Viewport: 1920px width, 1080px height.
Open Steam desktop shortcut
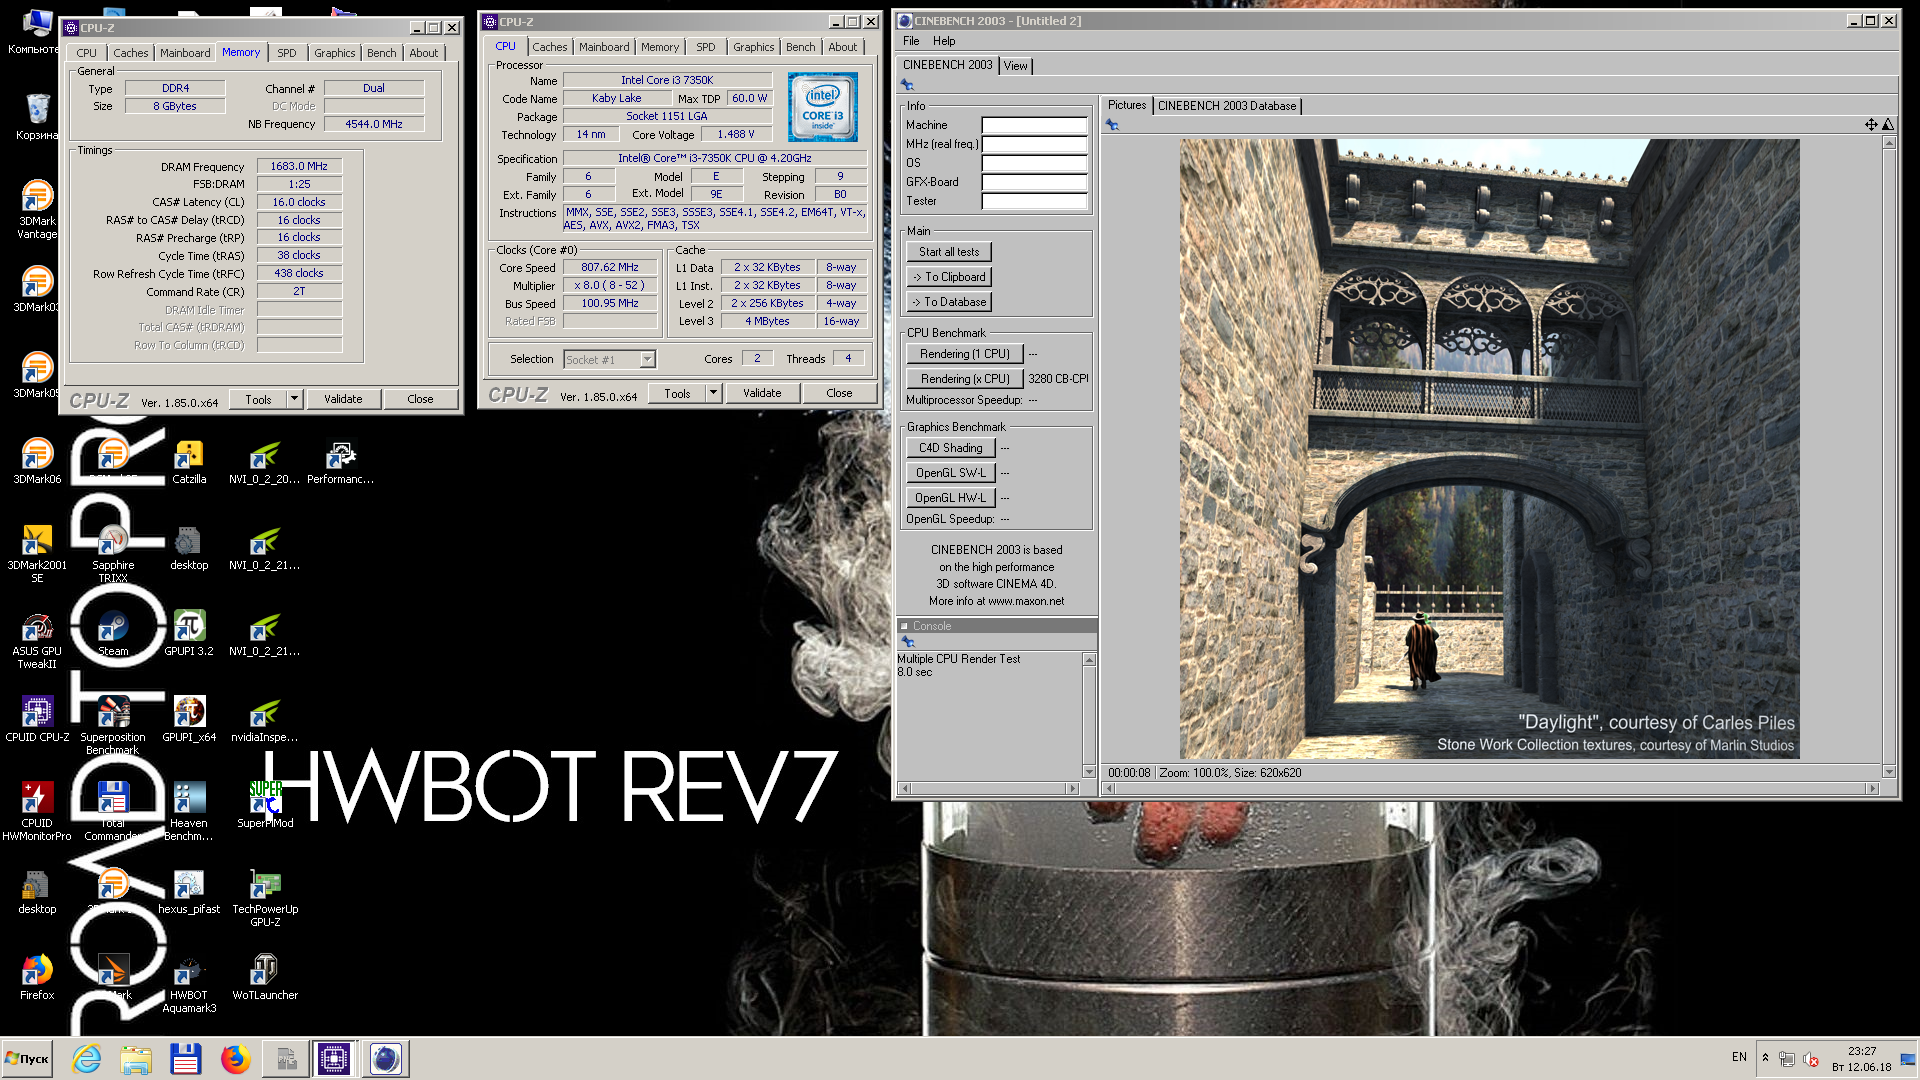[x=113, y=632]
